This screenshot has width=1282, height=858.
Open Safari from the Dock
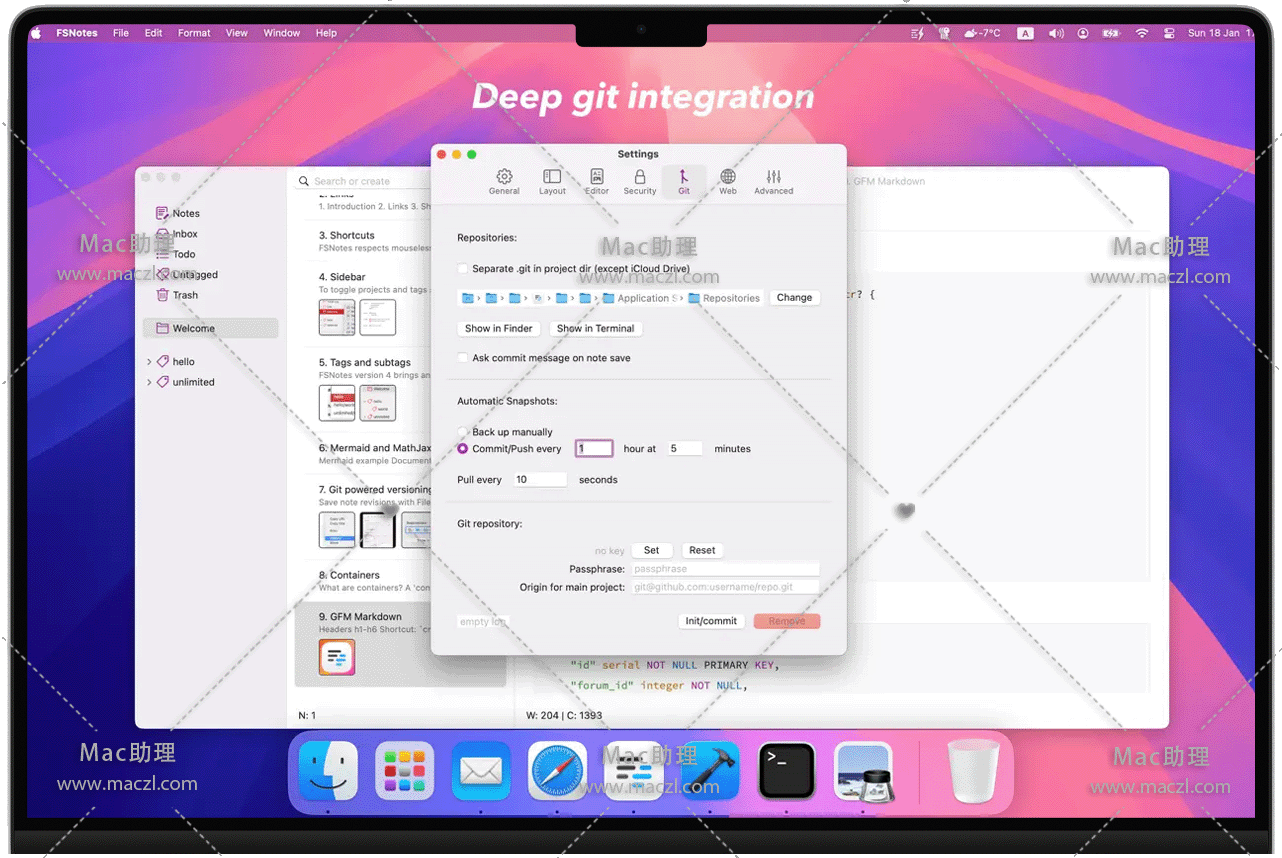(x=557, y=771)
